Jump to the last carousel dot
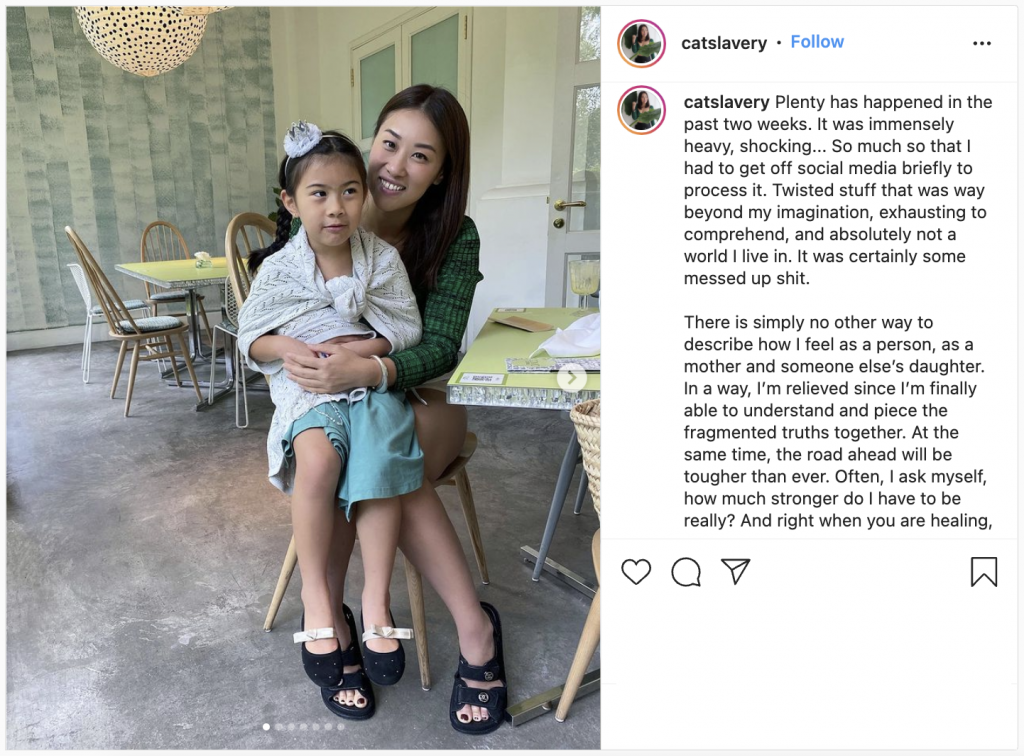Screen dimensions: 1024x756 [341, 727]
